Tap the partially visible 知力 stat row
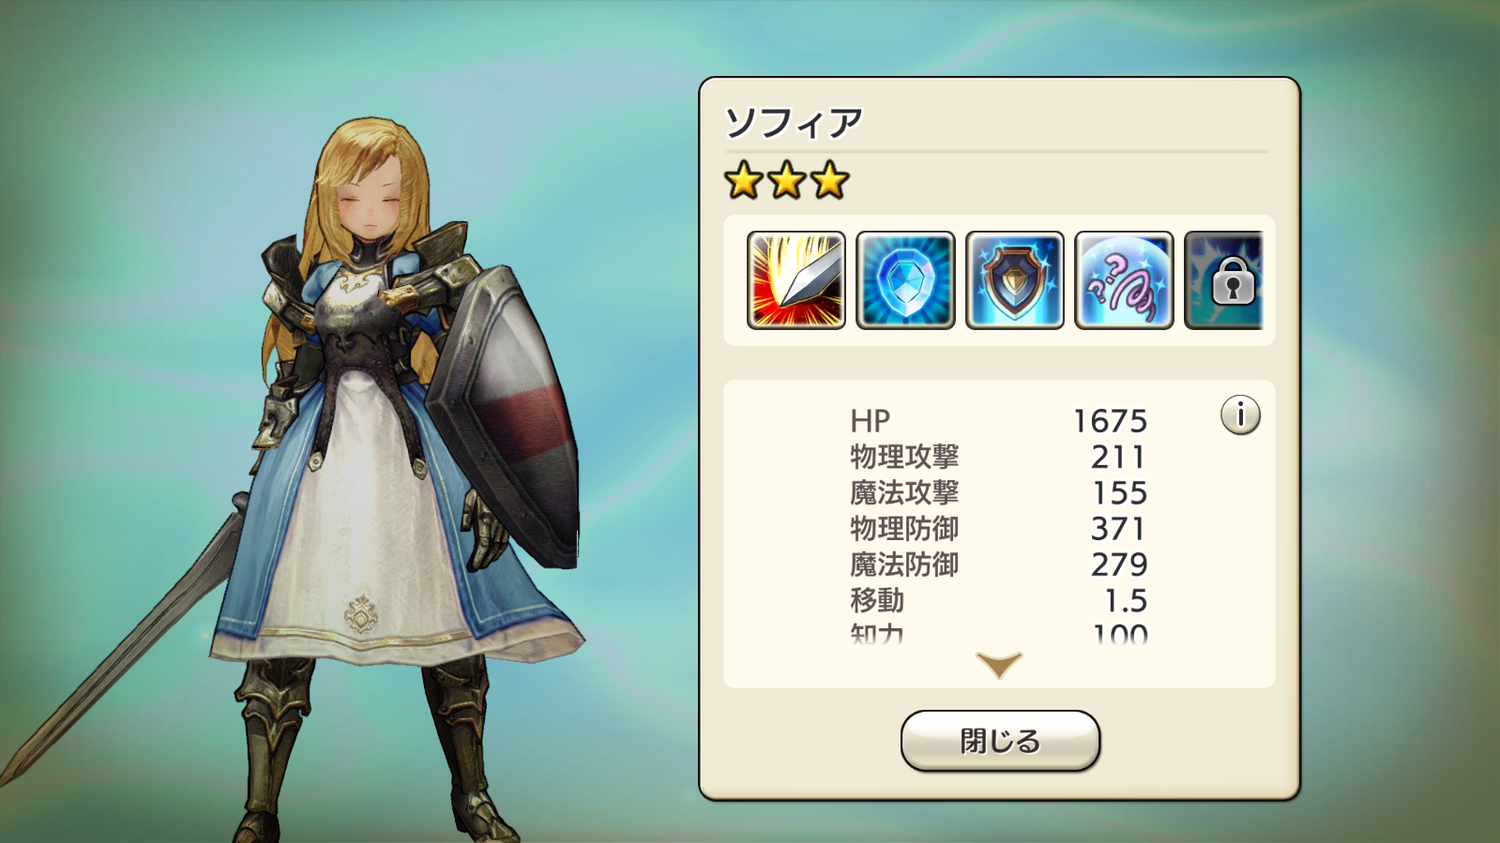Viewport: 1500px width, 843px height. (x=999, y=633)
